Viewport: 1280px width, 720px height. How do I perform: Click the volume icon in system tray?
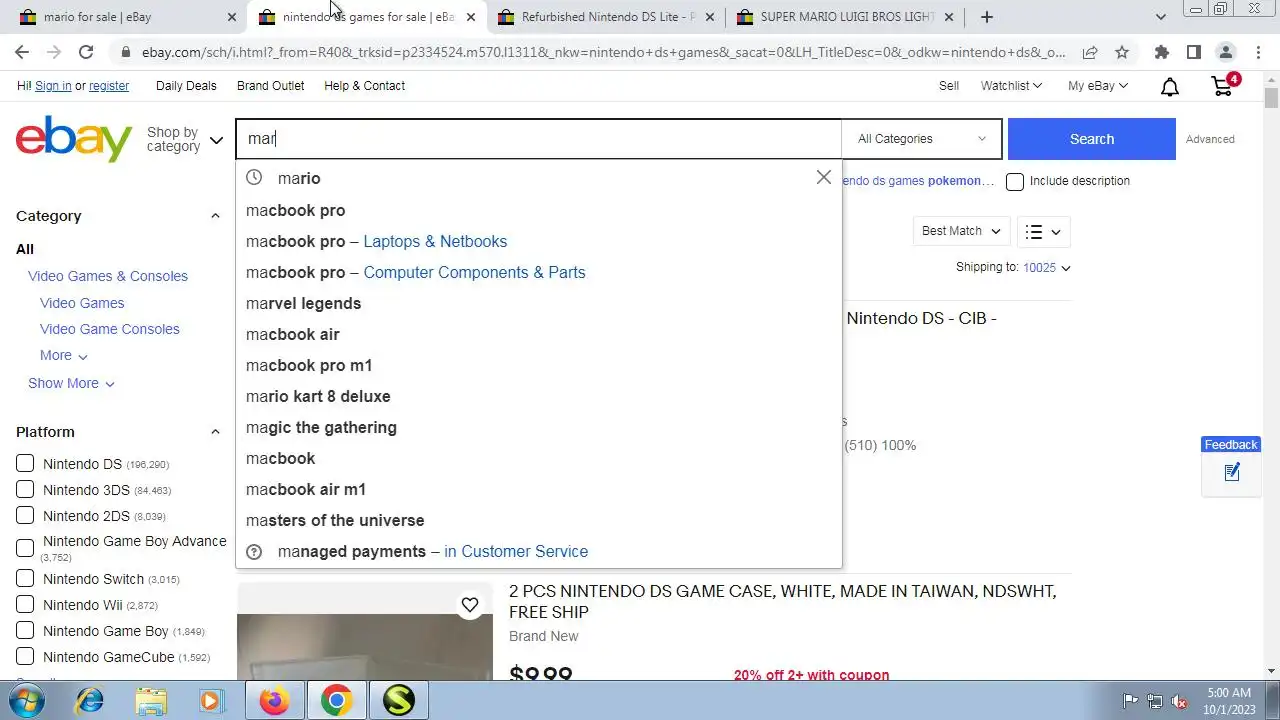click(x=1180, y=701)
